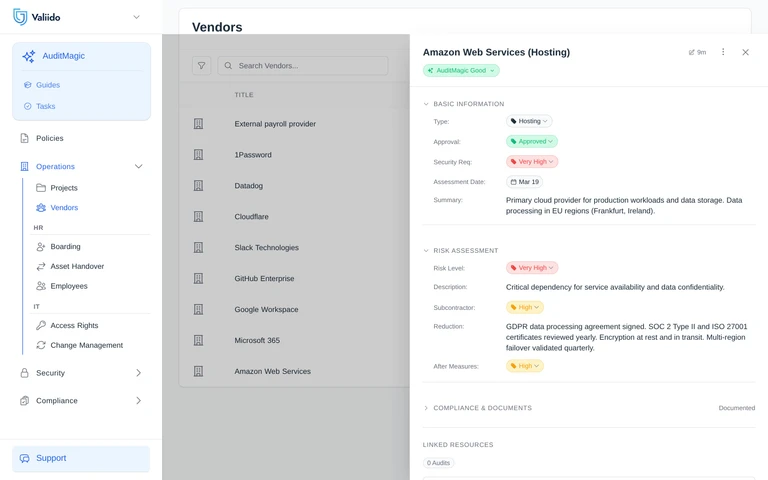The height and width of the screenshot is (480, 768).
Task: Click the Vendors sidebar icon
Action: [41, 208]
